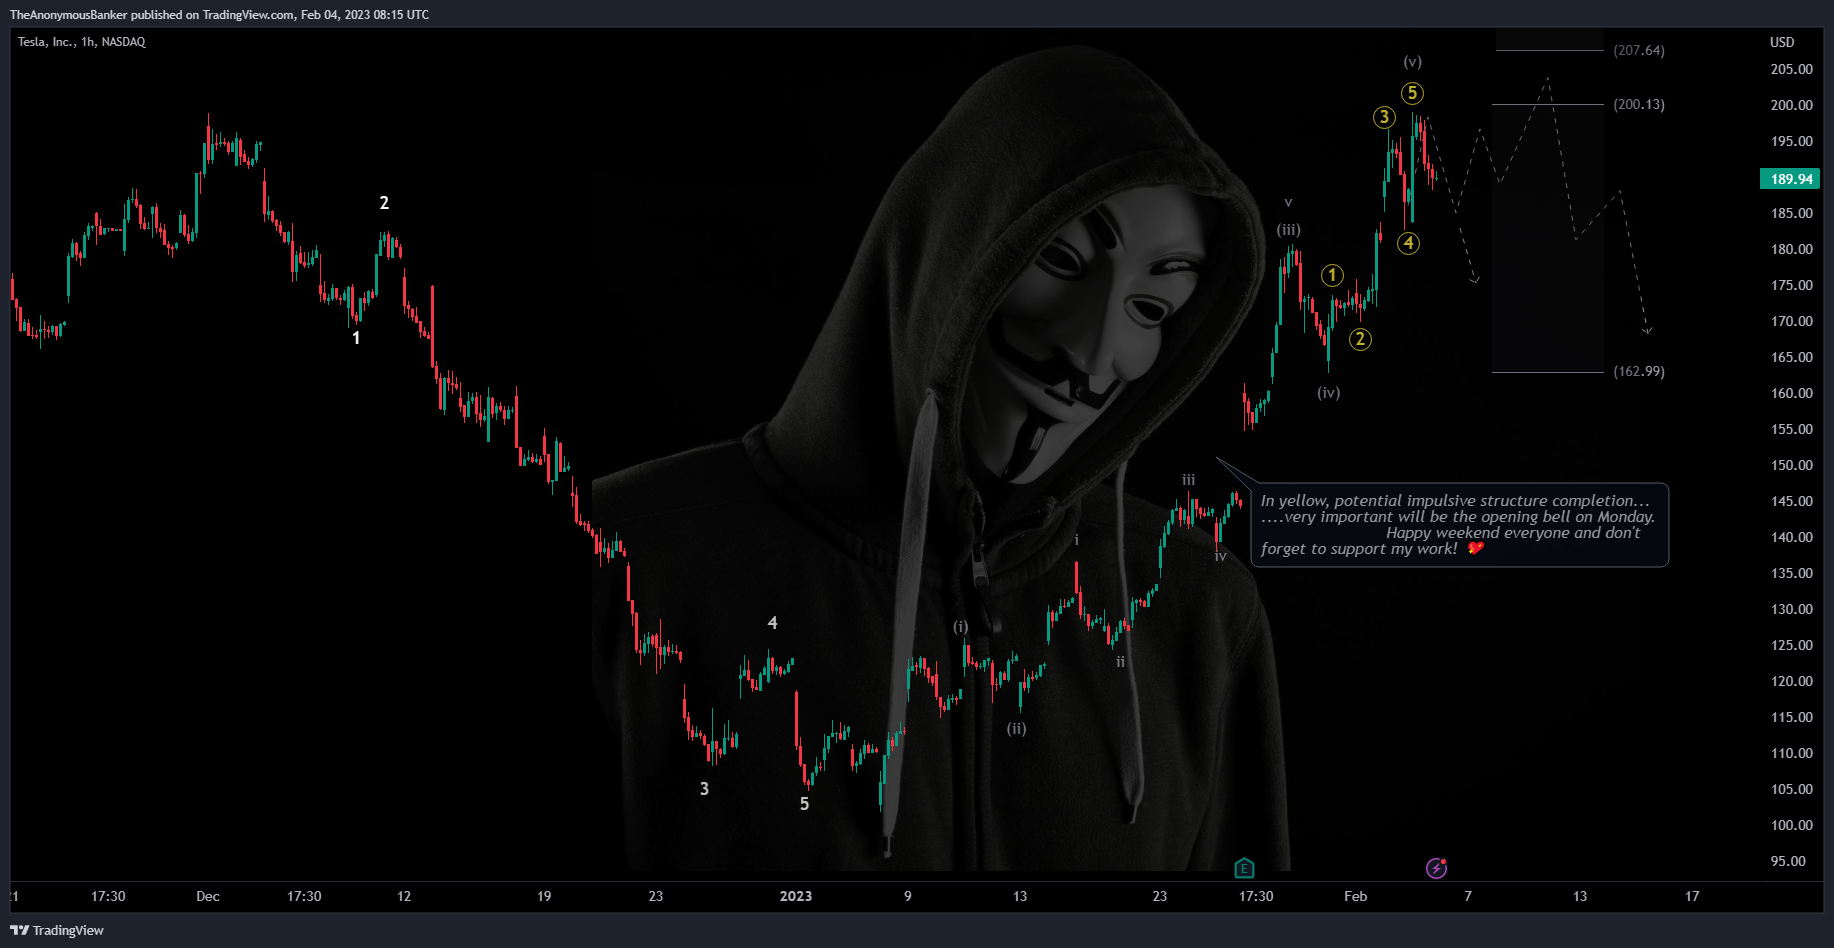Screen dimensions: 1834x948
Task: Click the 95.00 price axis label
Action: [x=1788, y=861]
